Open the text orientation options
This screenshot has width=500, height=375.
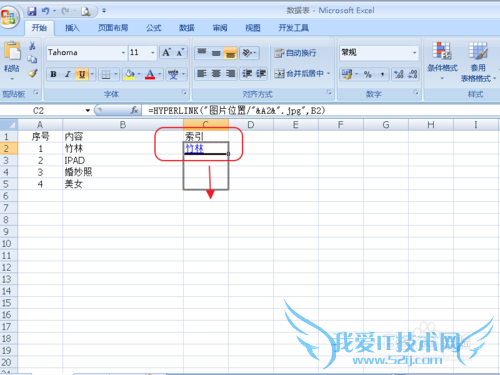(249, 53)
